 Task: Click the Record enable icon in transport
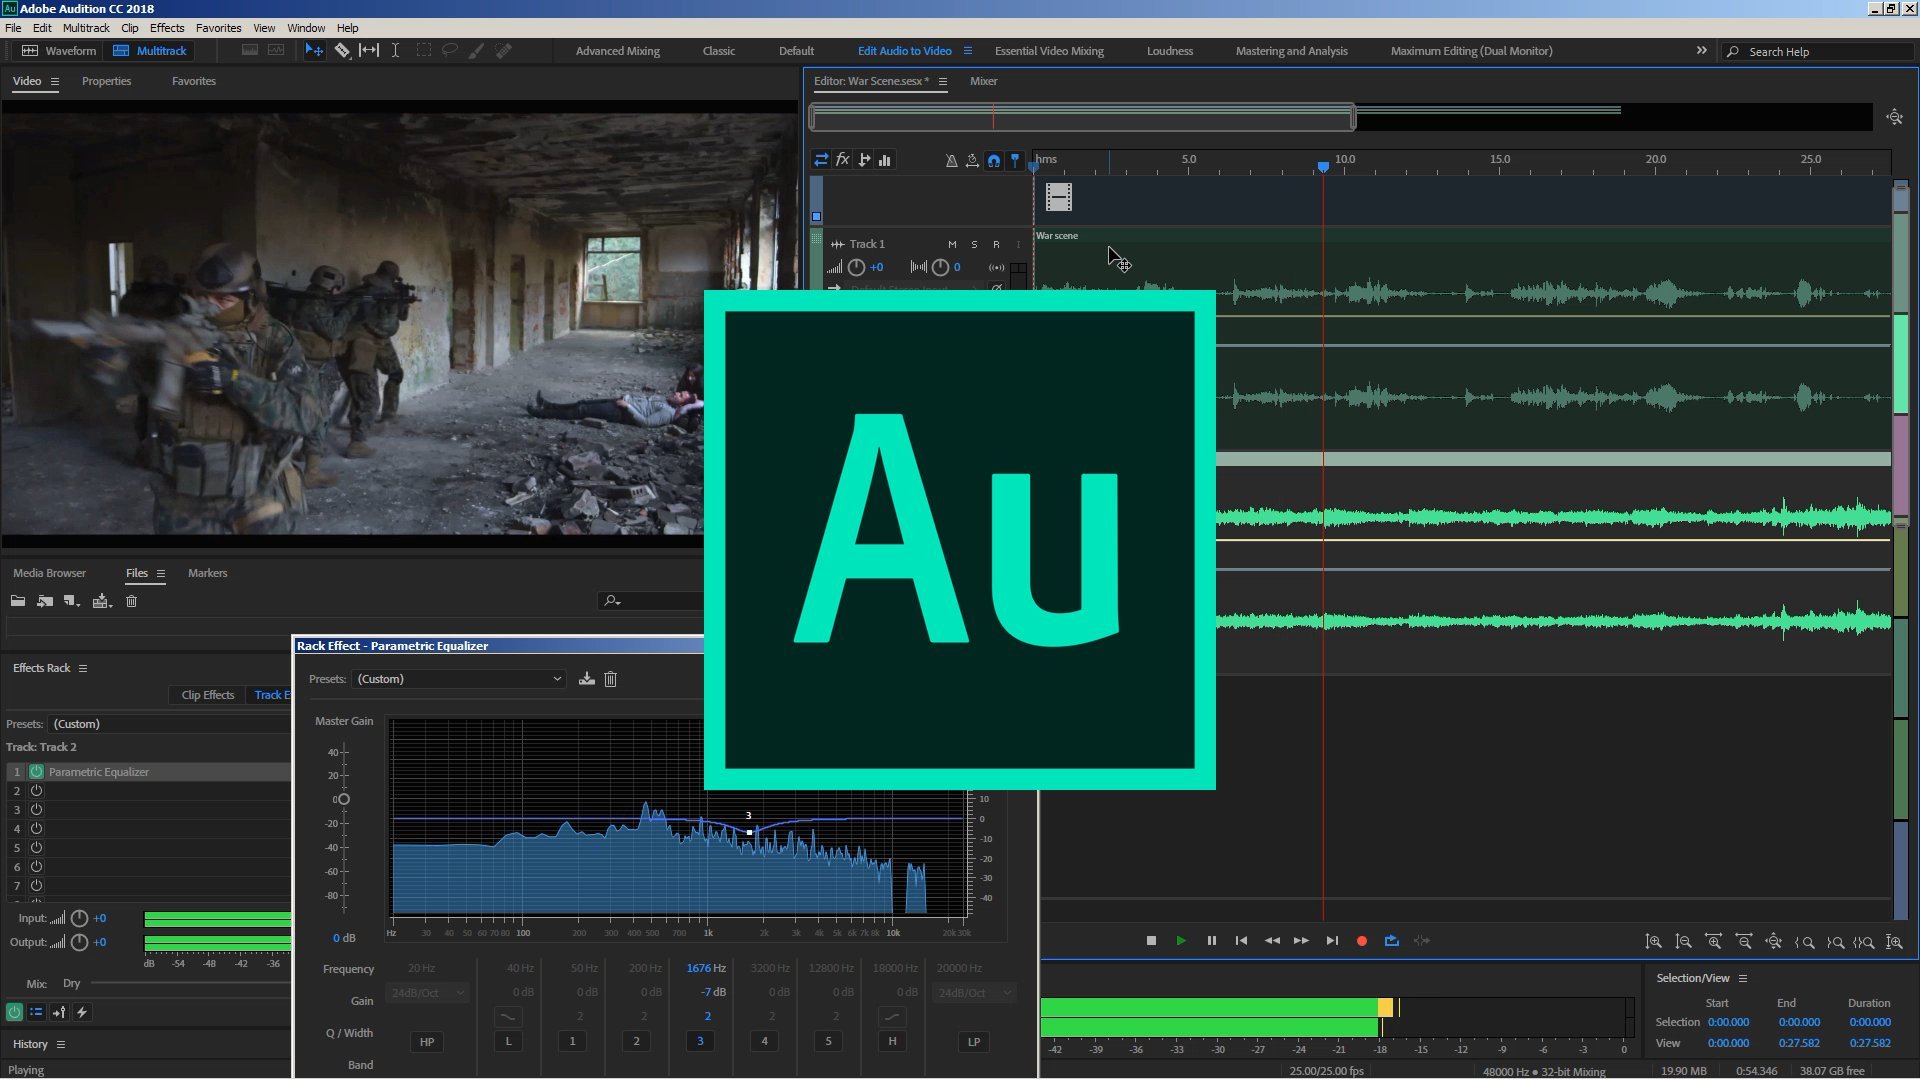point(1361,940)
